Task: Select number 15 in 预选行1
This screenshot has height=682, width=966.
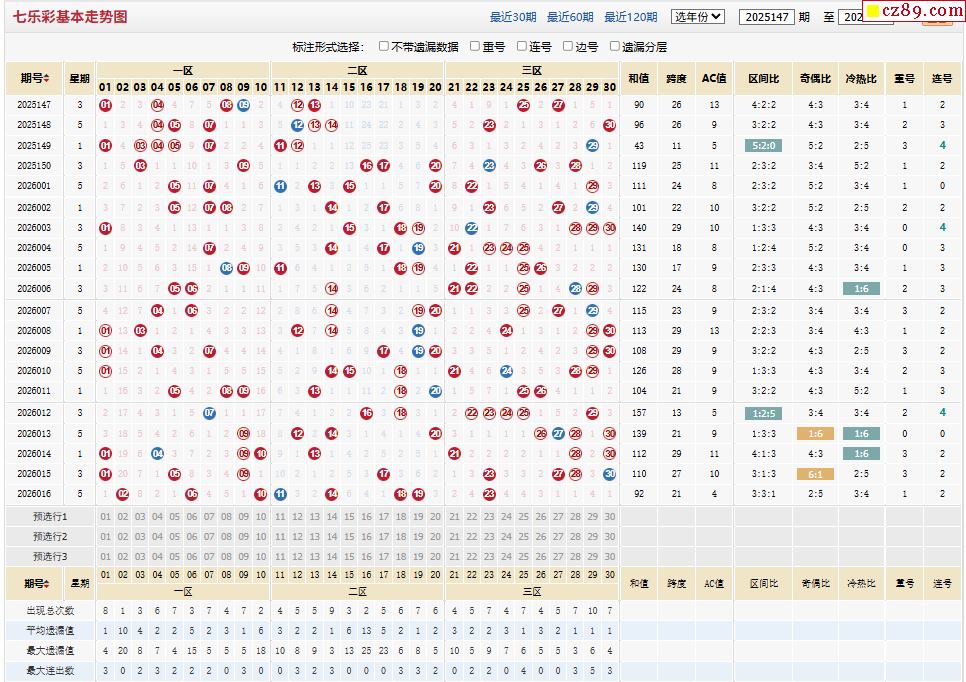Action: point(349,517)
